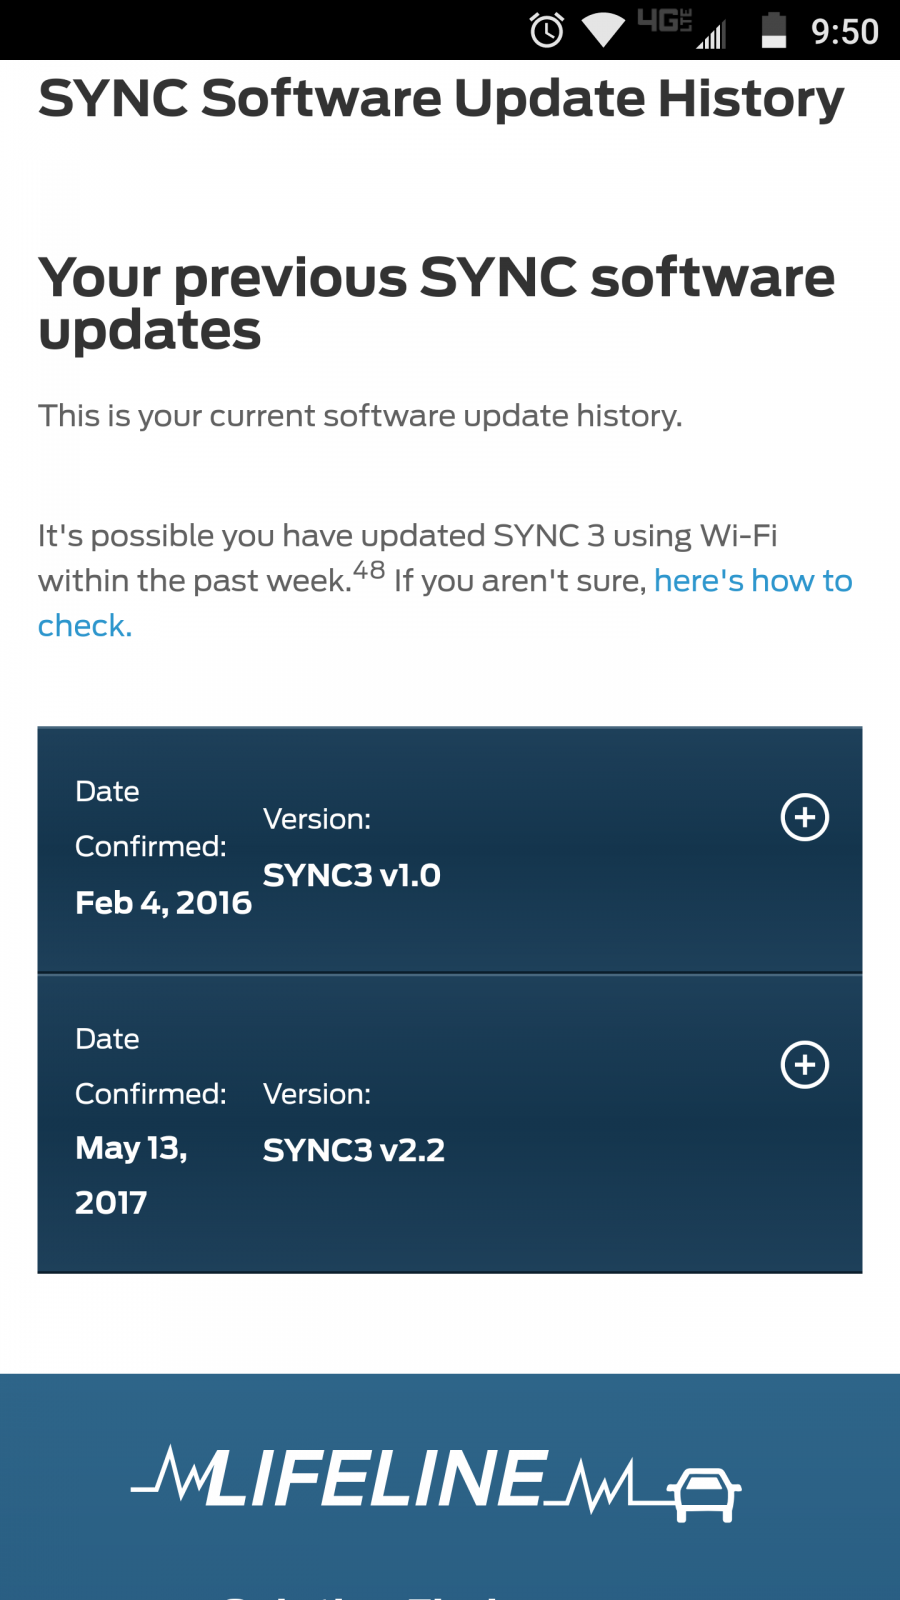This screenshot has width=900, height=1600.
Task: Tap the battery status icon
Action: 774,30
